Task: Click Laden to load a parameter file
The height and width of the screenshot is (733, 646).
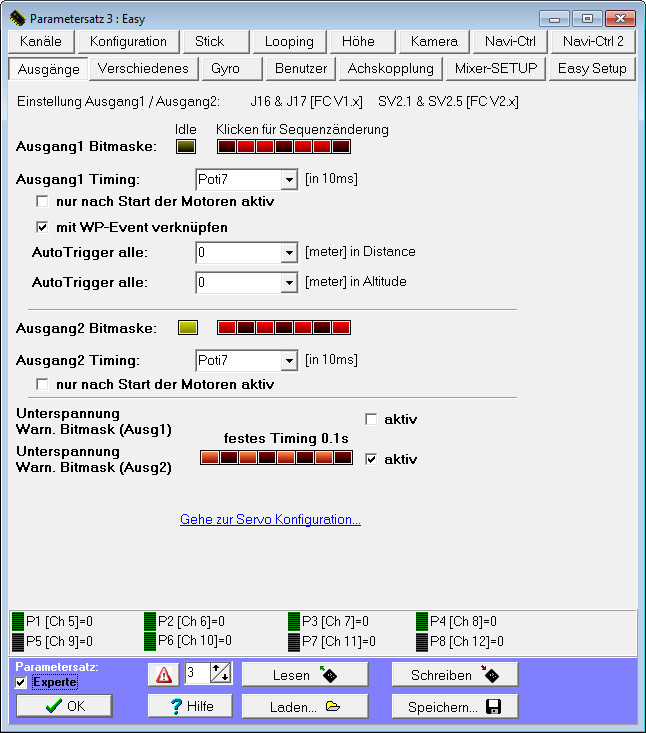Action: tap(305, 706)
